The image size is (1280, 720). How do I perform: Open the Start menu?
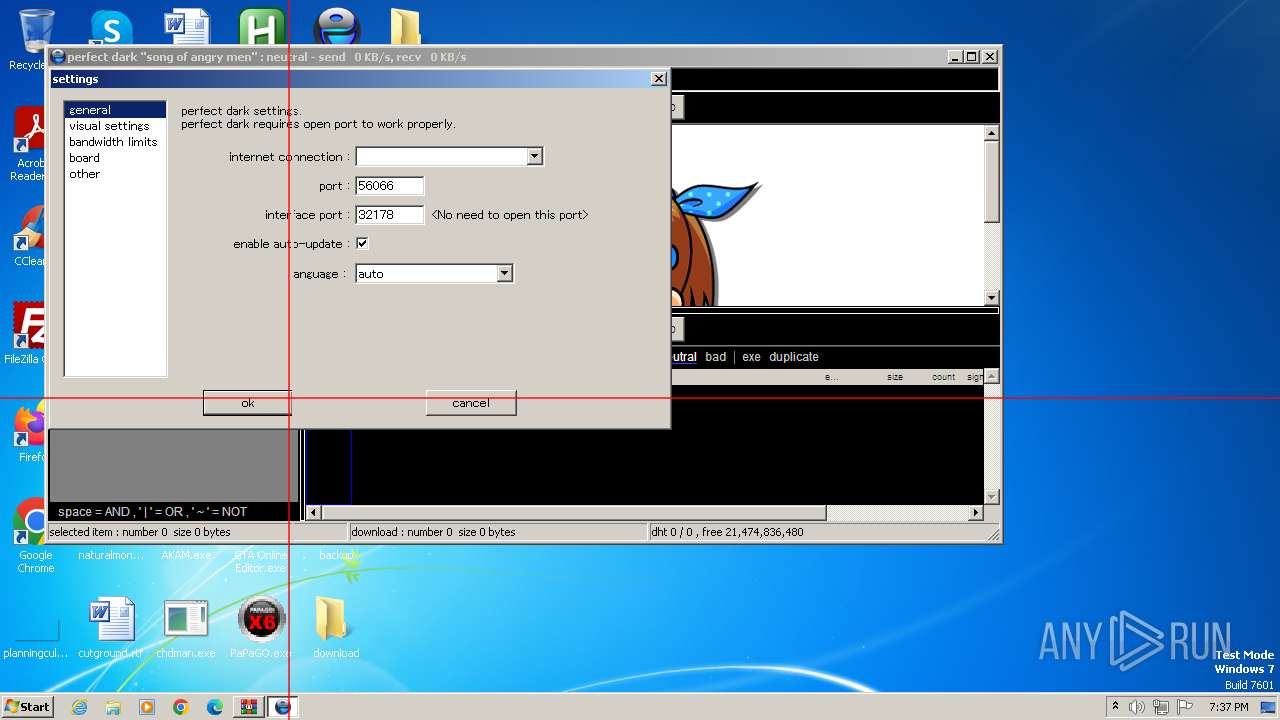(x=27, y=707)
